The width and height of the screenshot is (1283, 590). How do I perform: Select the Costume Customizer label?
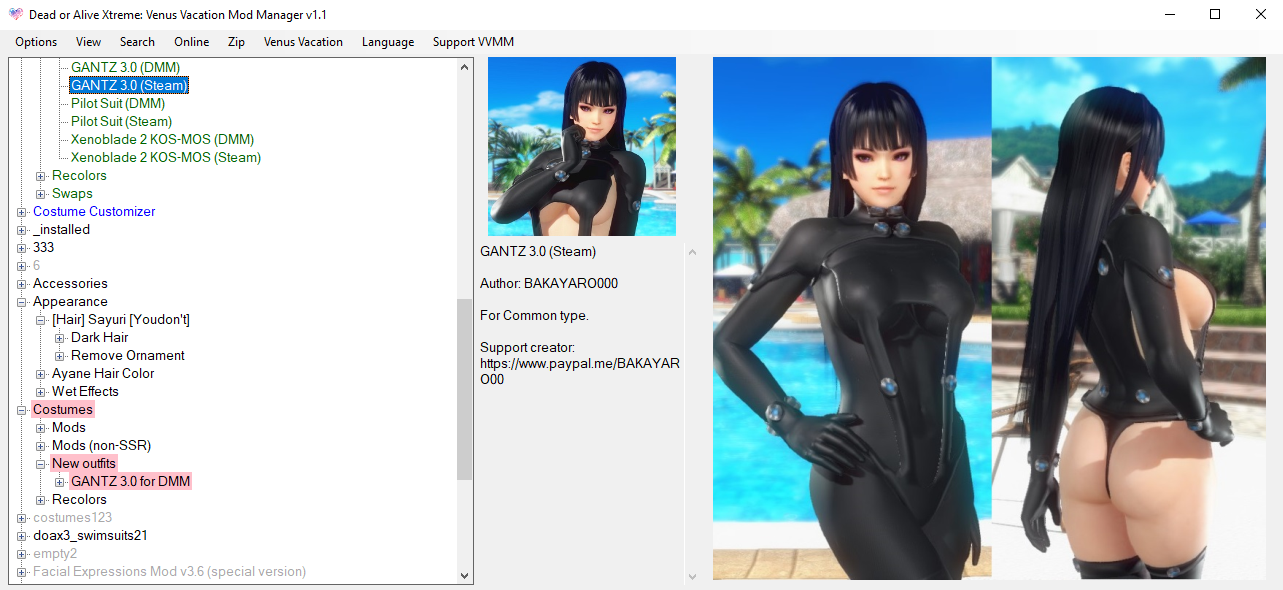tap(94, 211)
